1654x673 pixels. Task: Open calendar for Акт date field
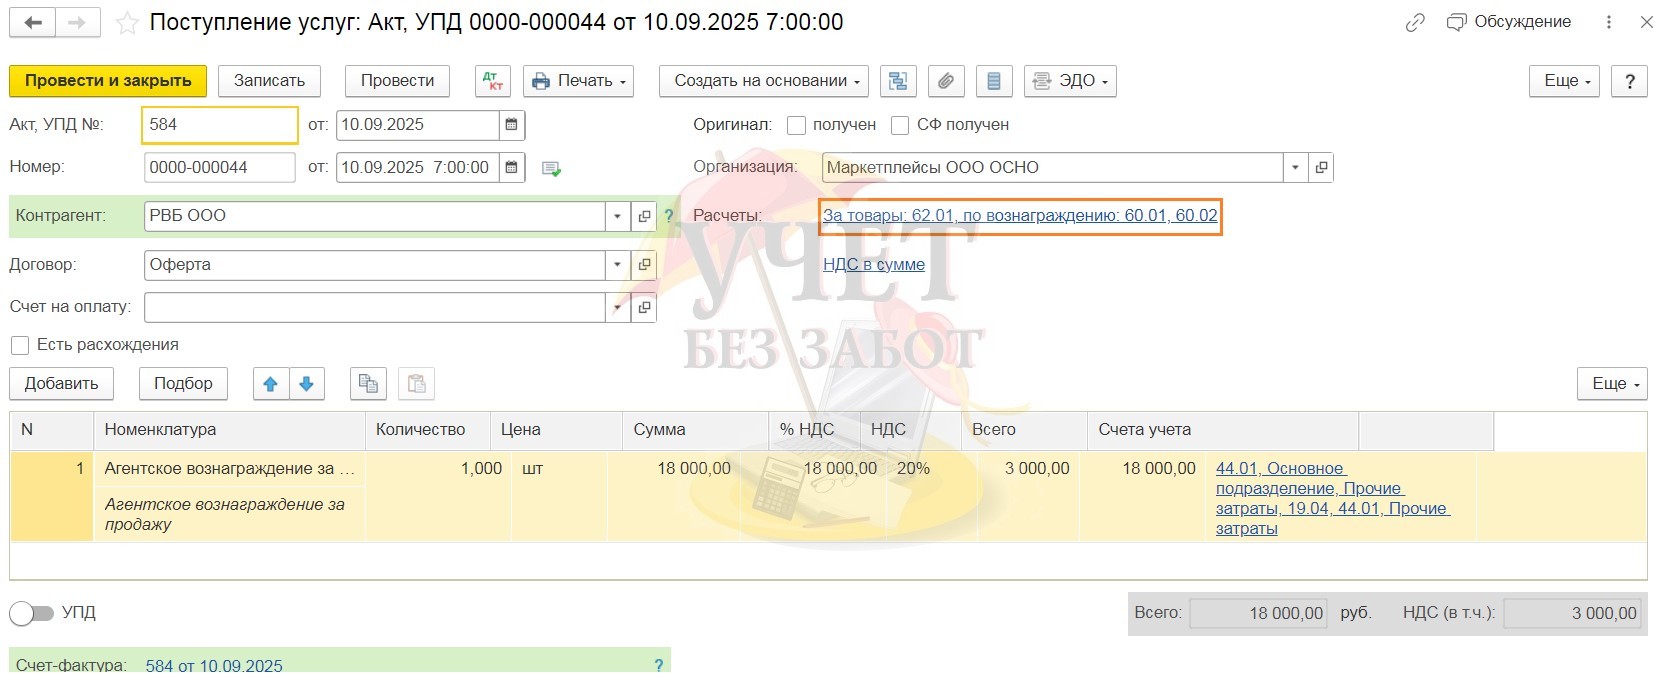tap(512, 125)
